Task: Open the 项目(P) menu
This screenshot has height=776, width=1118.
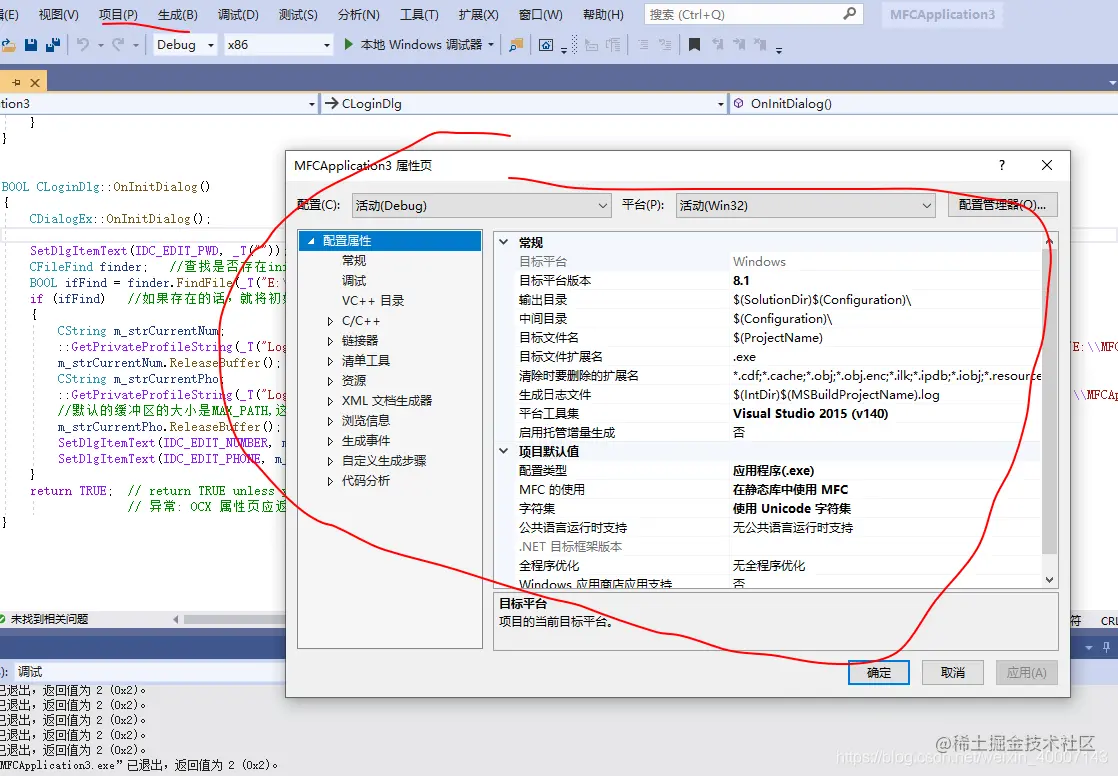Action: 118,14
